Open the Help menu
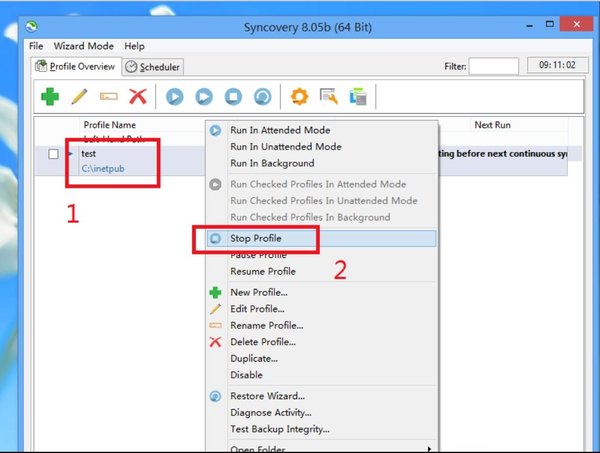The height and width of the screenshot is (453, 600). 134,46
